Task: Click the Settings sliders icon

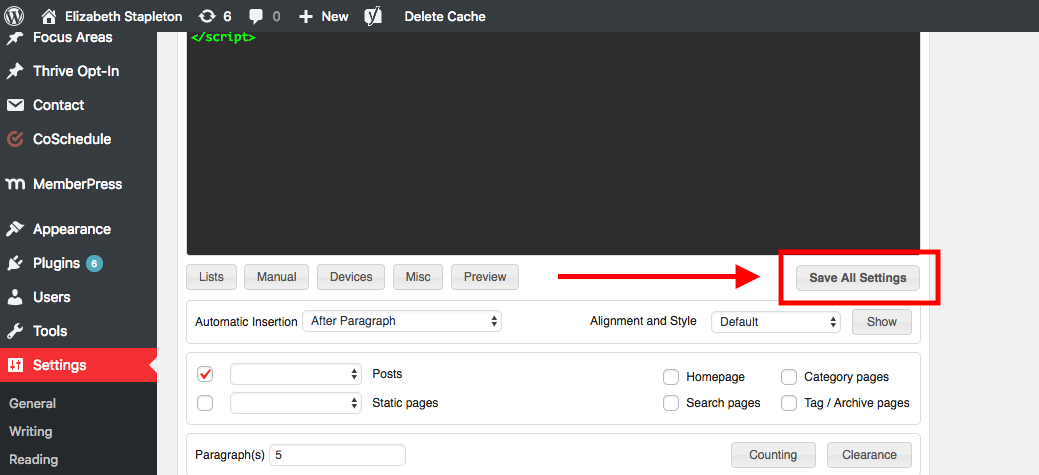Action: [x=15, y=365]
